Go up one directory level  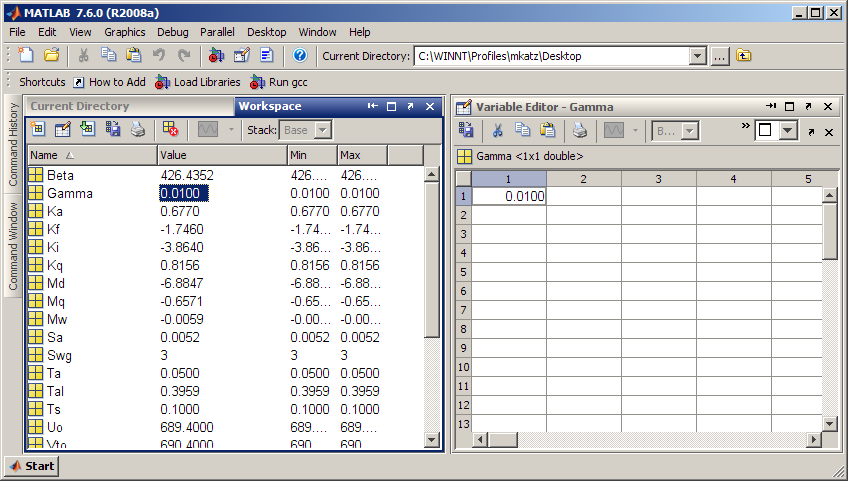click(x=744, y=56)
